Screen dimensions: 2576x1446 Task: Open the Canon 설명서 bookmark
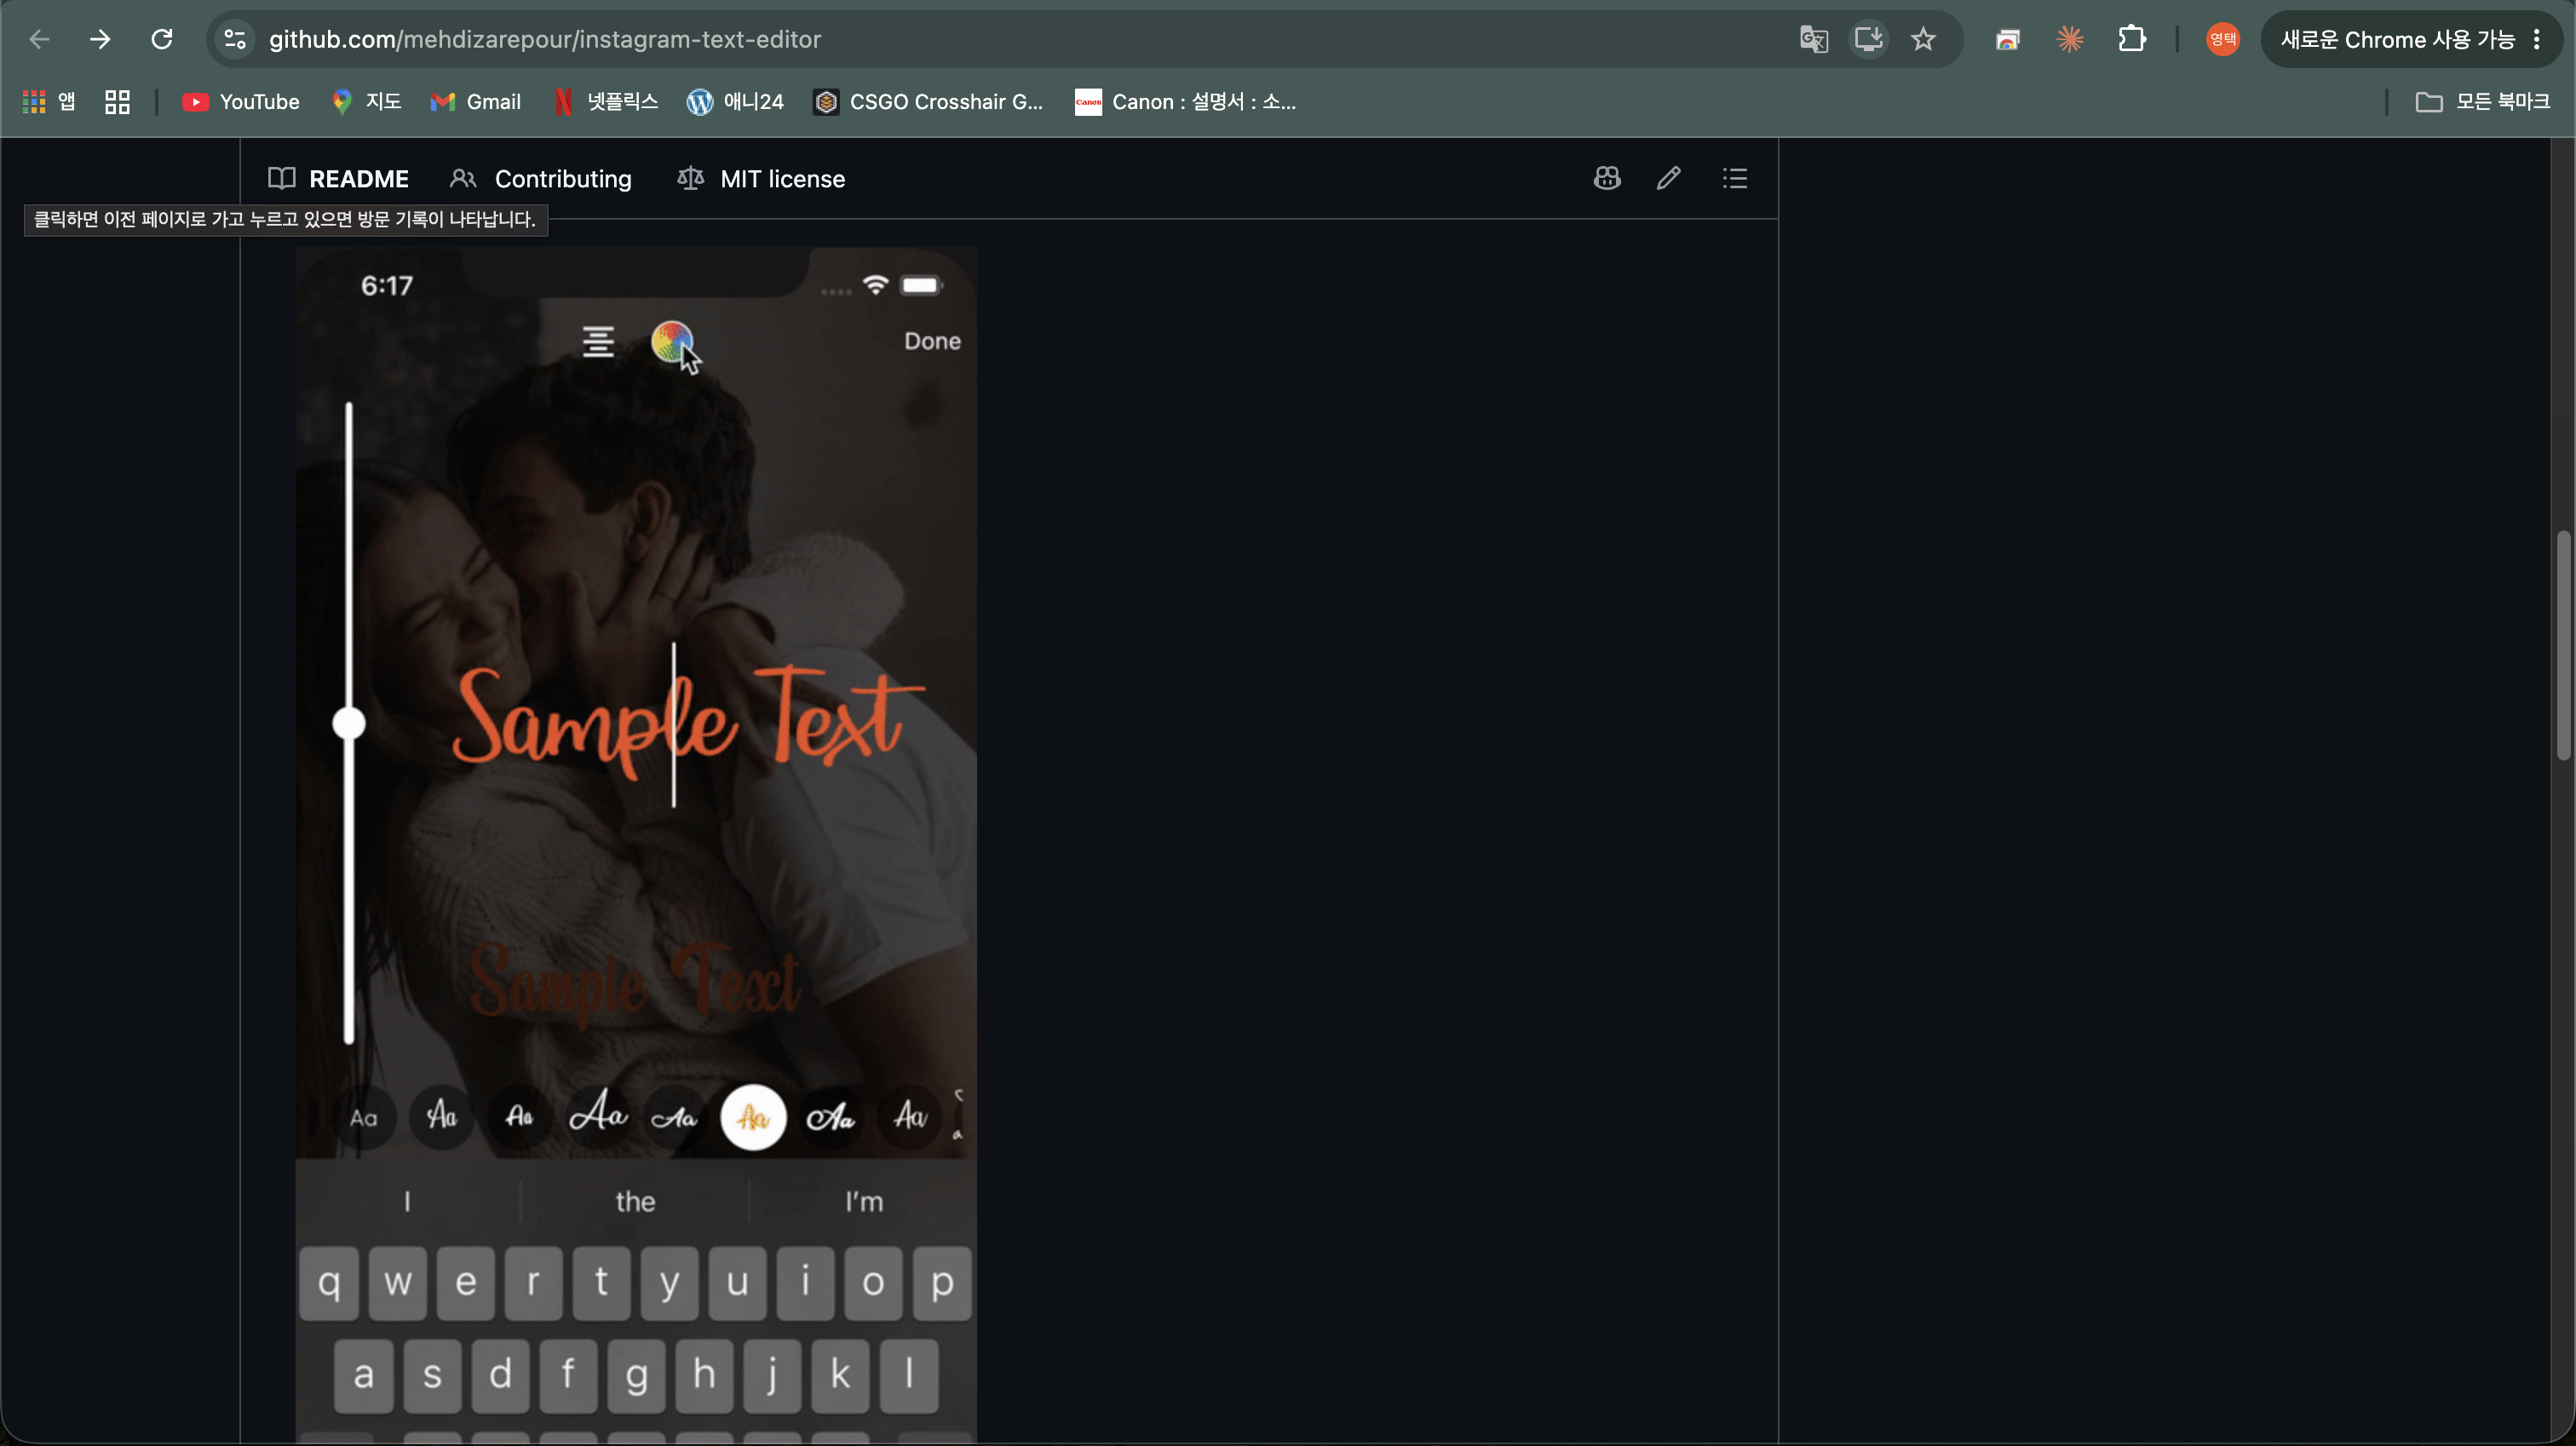(x=1185, y=101)
